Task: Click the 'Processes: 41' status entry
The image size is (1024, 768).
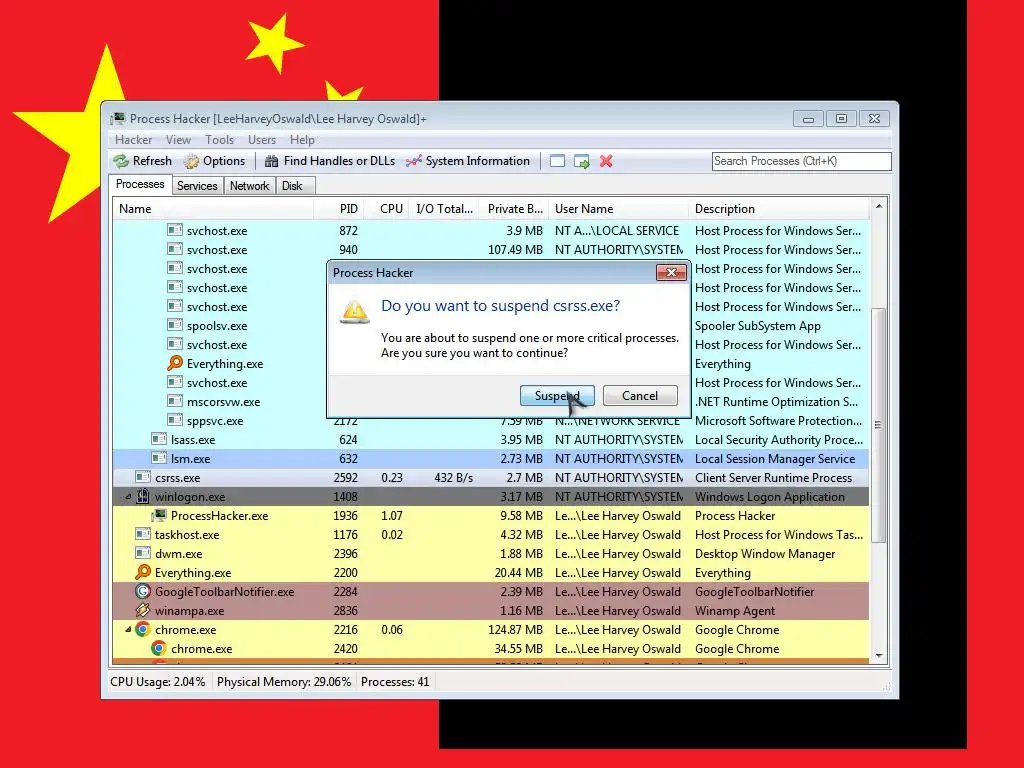Action: click(395, 682)
